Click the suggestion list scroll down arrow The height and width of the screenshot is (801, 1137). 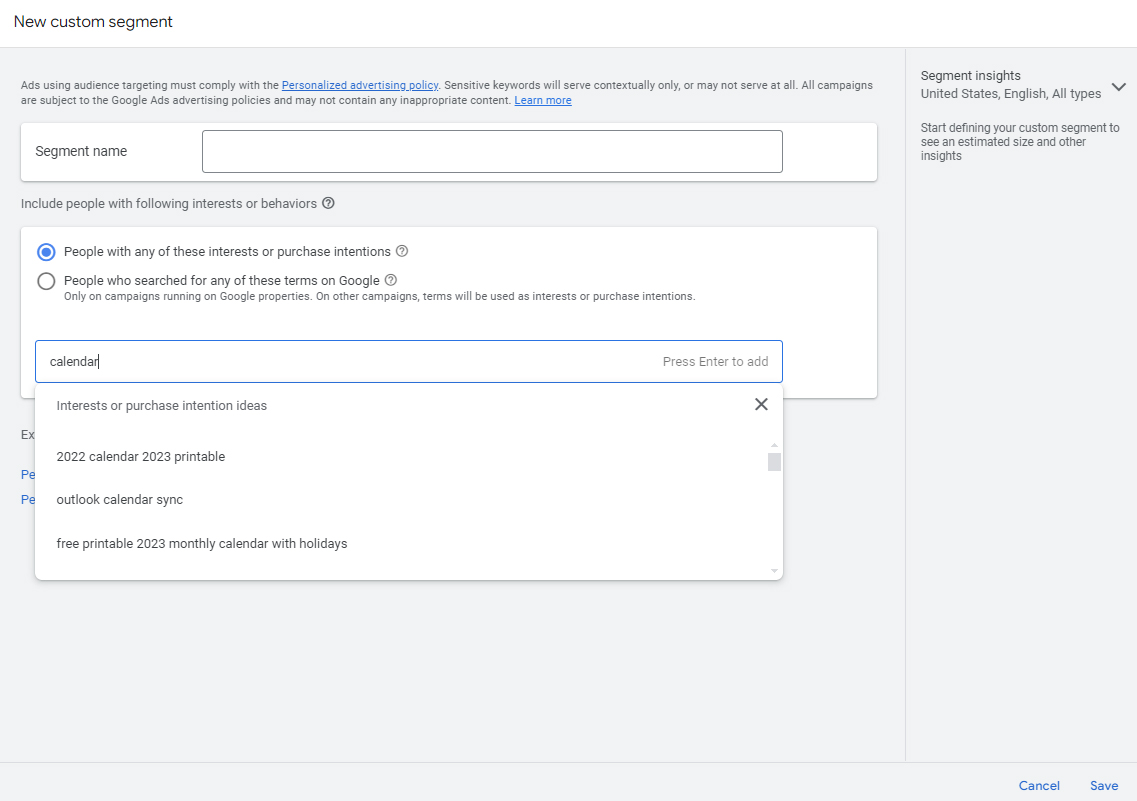(774, 571)
